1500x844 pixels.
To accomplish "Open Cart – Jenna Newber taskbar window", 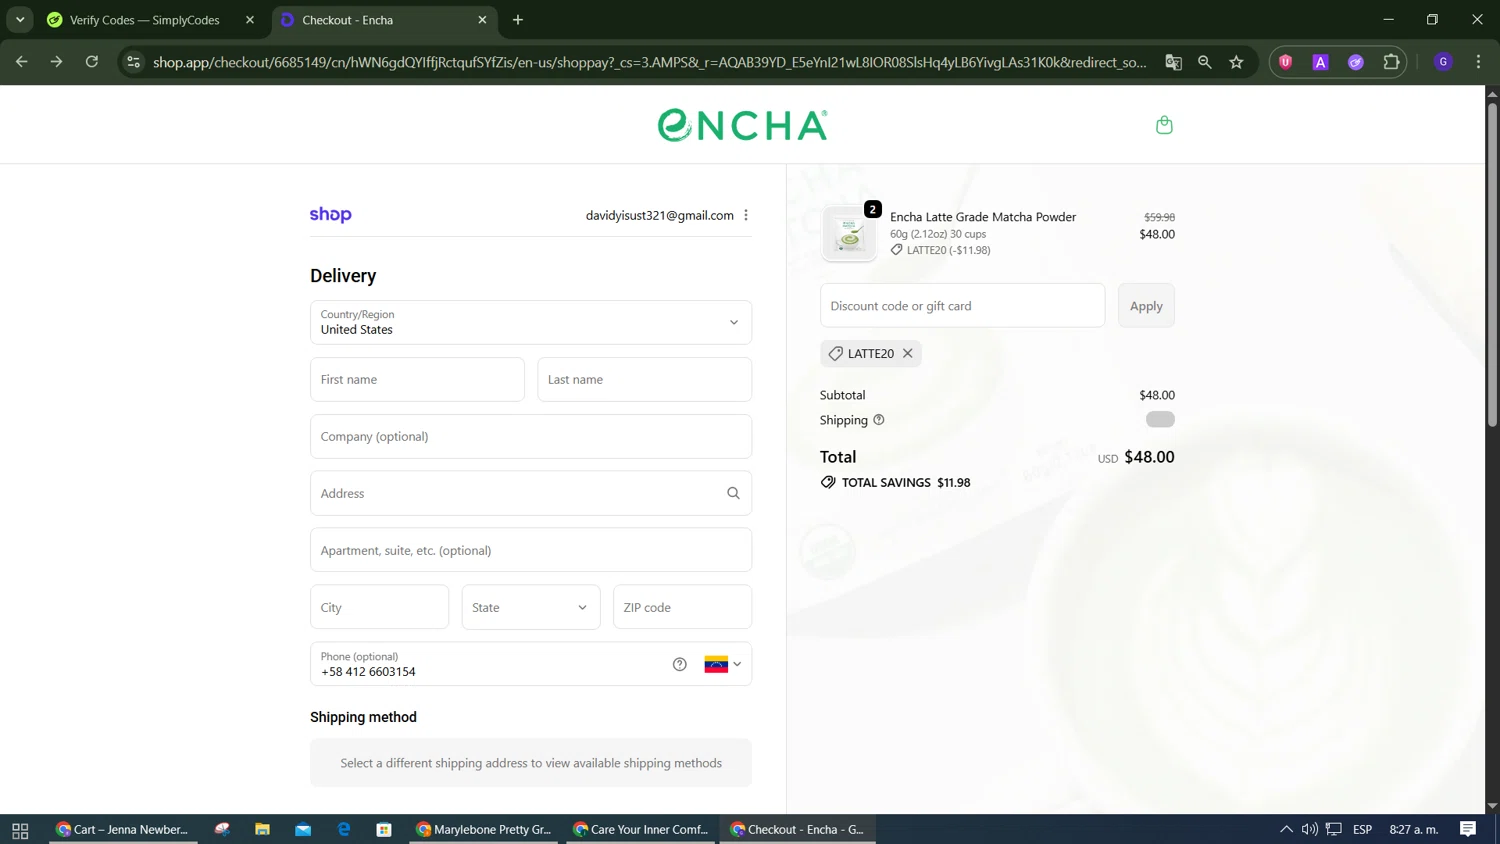I will coord(123,830).
